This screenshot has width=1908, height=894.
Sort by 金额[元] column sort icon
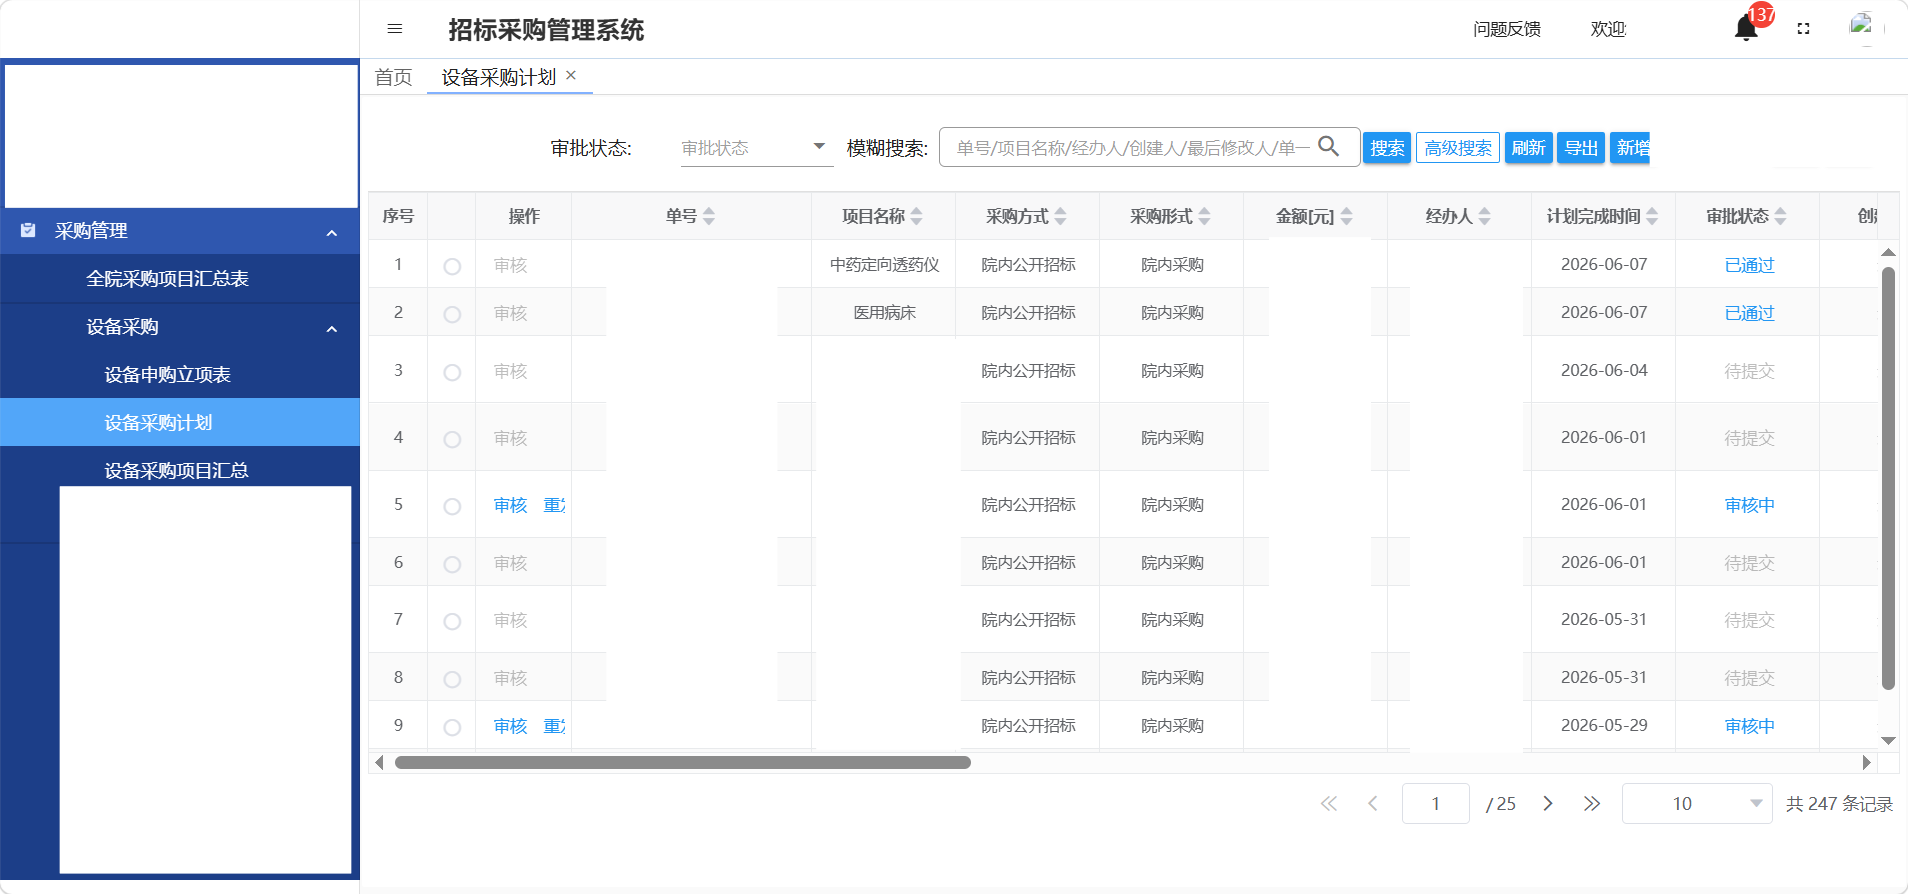click(1347, 216)
